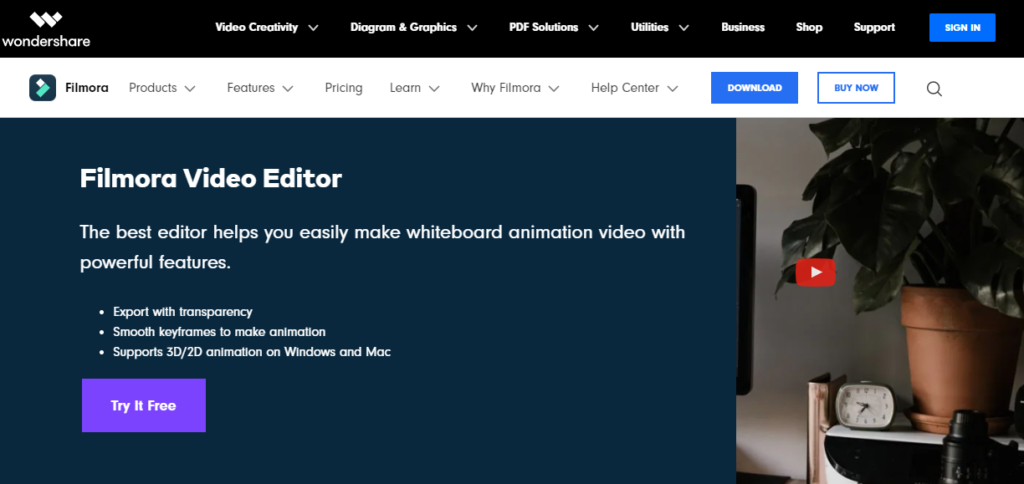Image resolution: width=1024 pixels, height=484 pixels.
Task: Click the video thumbnail with the plant
Action: click(880, 301)
